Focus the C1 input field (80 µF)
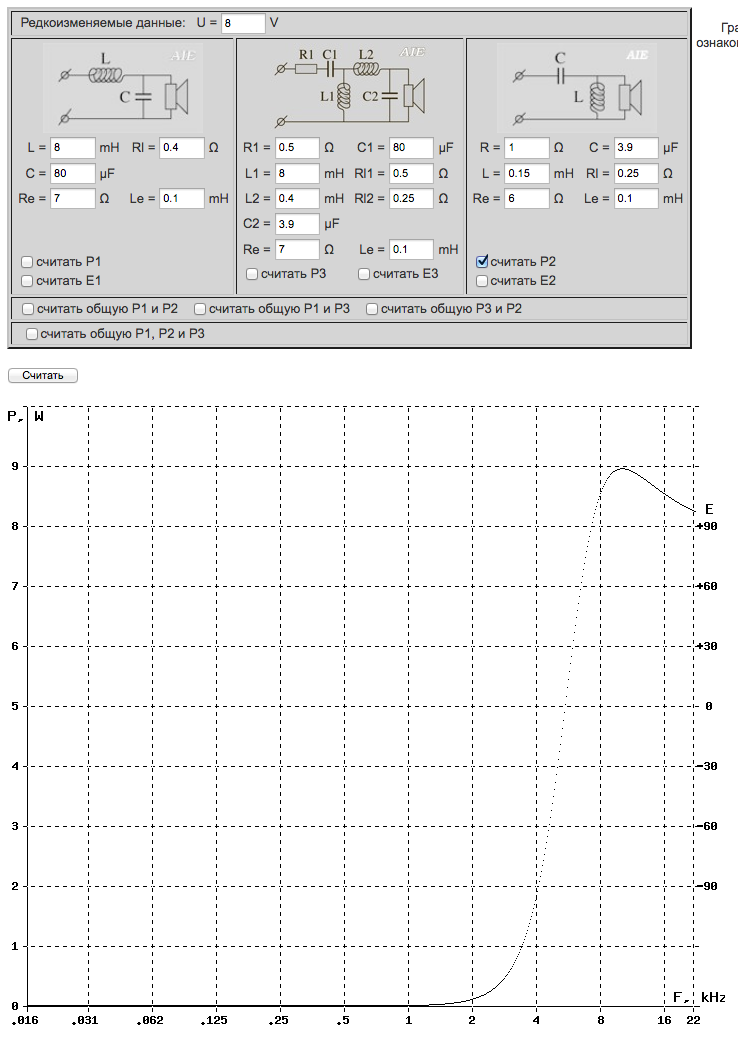Viewport: 738px width, 1038px height. 411,148
